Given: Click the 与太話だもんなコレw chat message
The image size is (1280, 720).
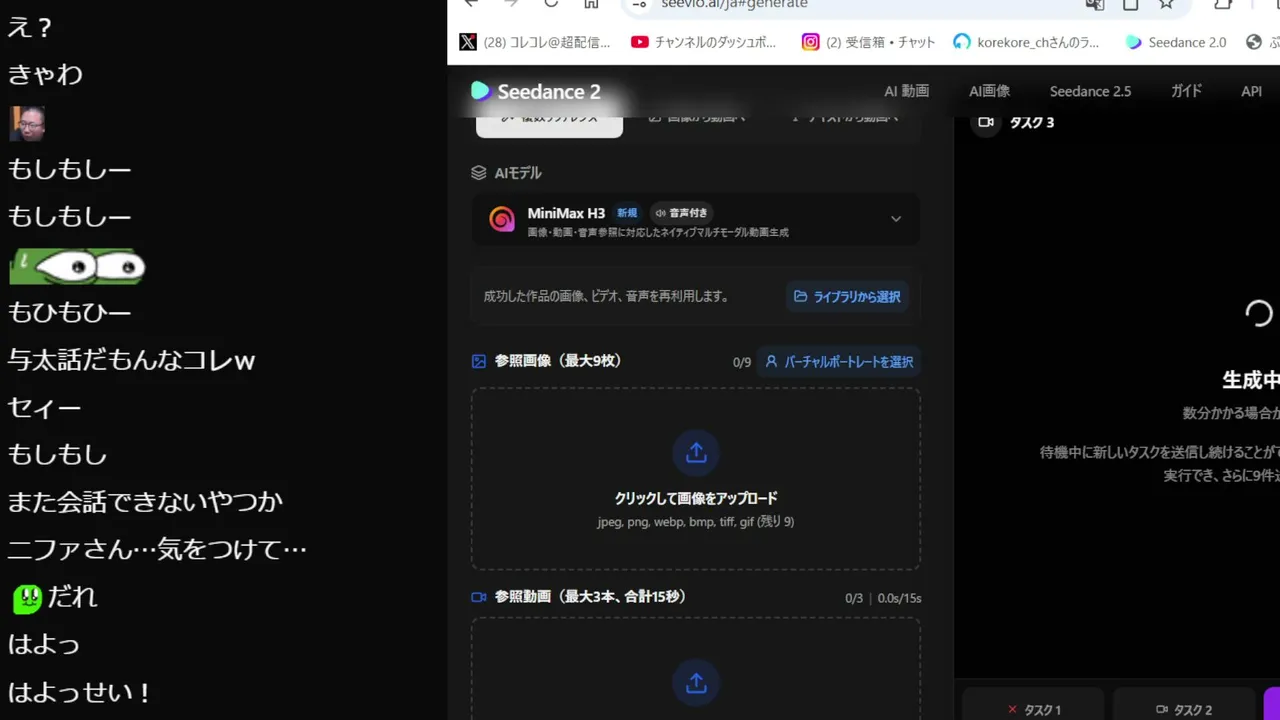Looking at the screenshot, I should point(132,360).
